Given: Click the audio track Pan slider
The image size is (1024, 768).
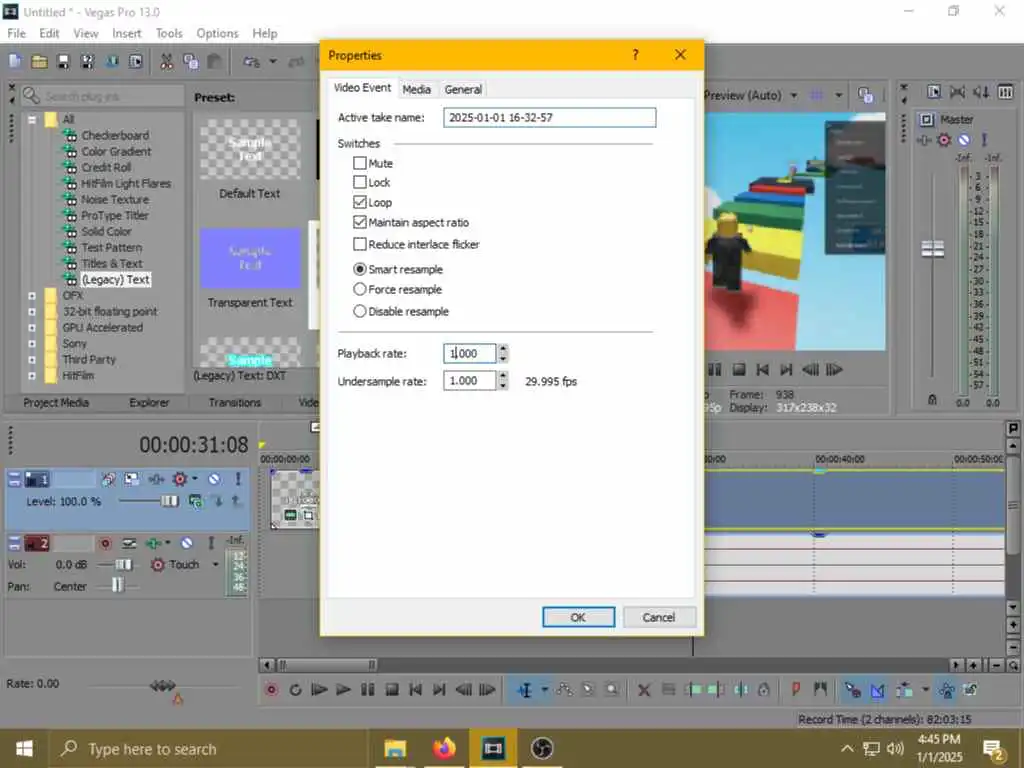Looking at the screenshot, I should pyautogui.click(x=118, y=586).
